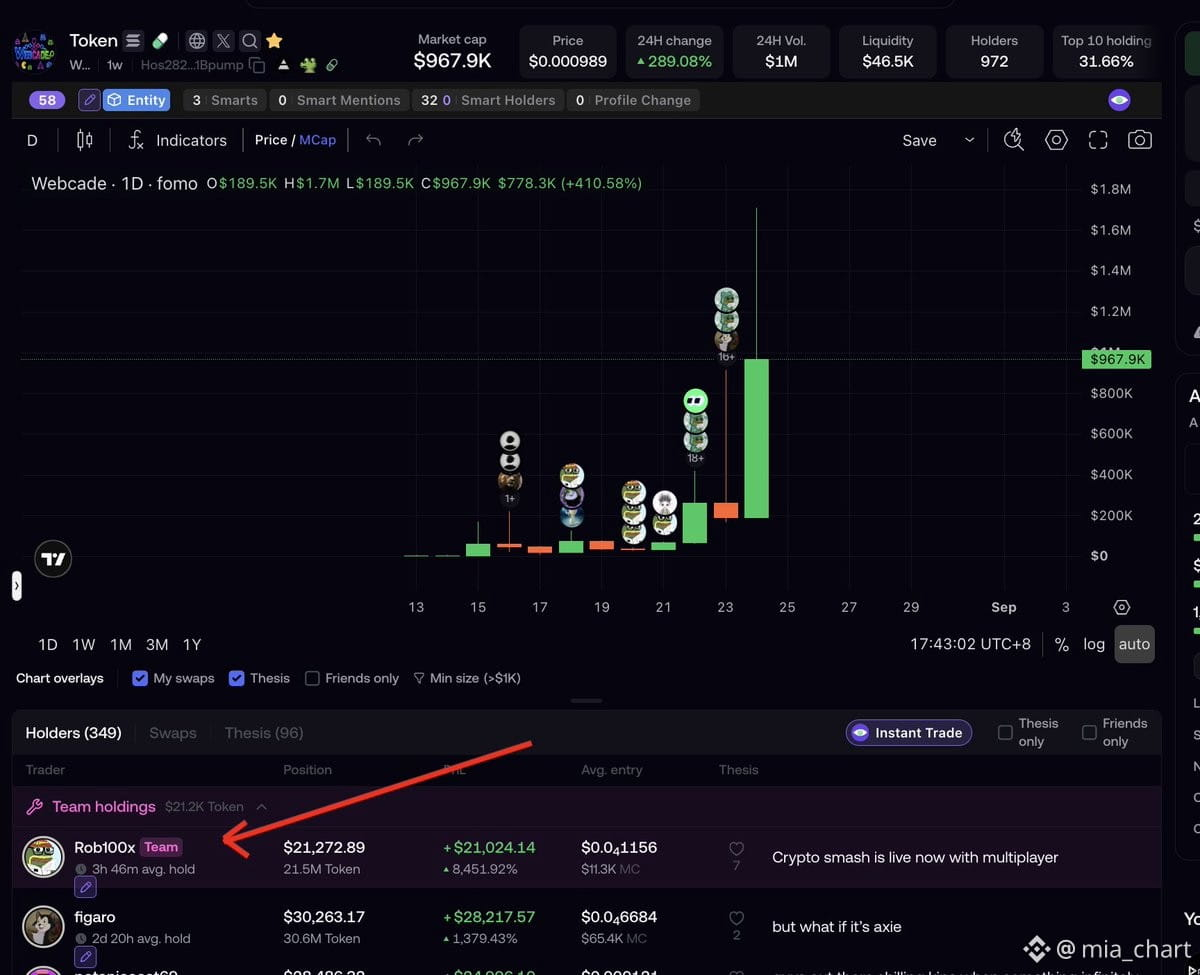
Task: Like Rob100x's thesis heart icon
Action: [x=737, y=849]
